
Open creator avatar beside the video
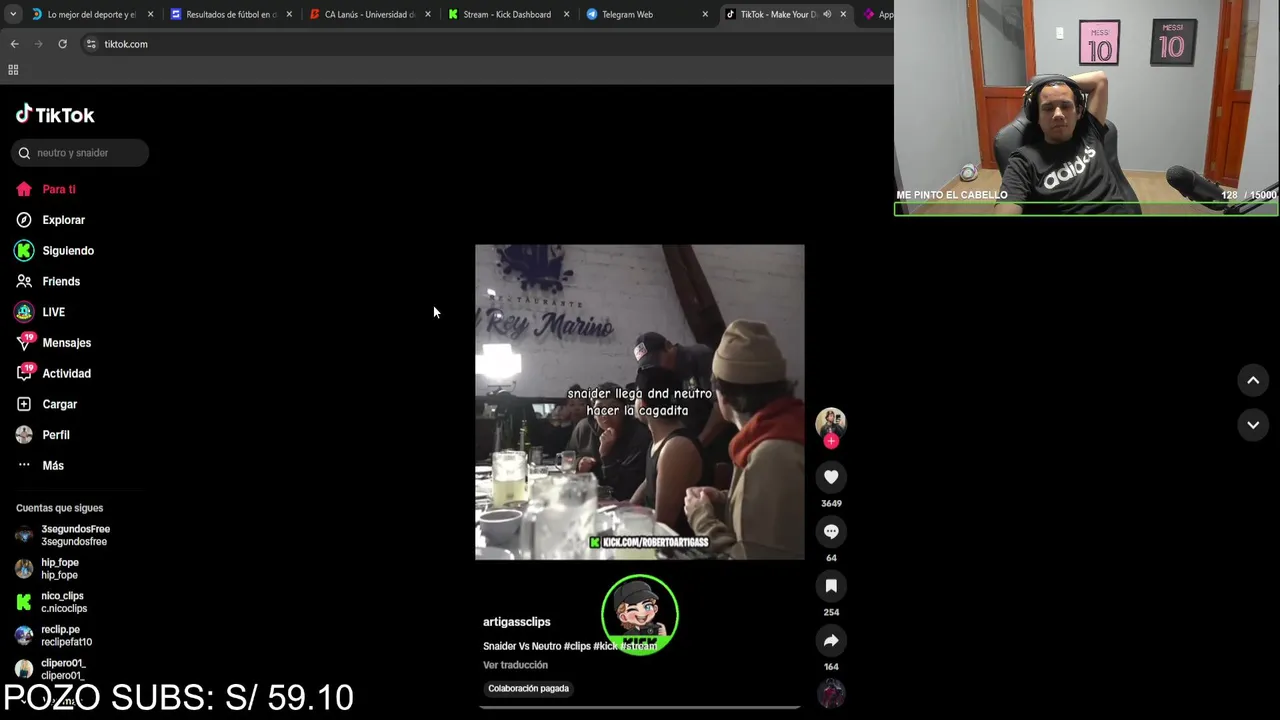tap(831, 422)
